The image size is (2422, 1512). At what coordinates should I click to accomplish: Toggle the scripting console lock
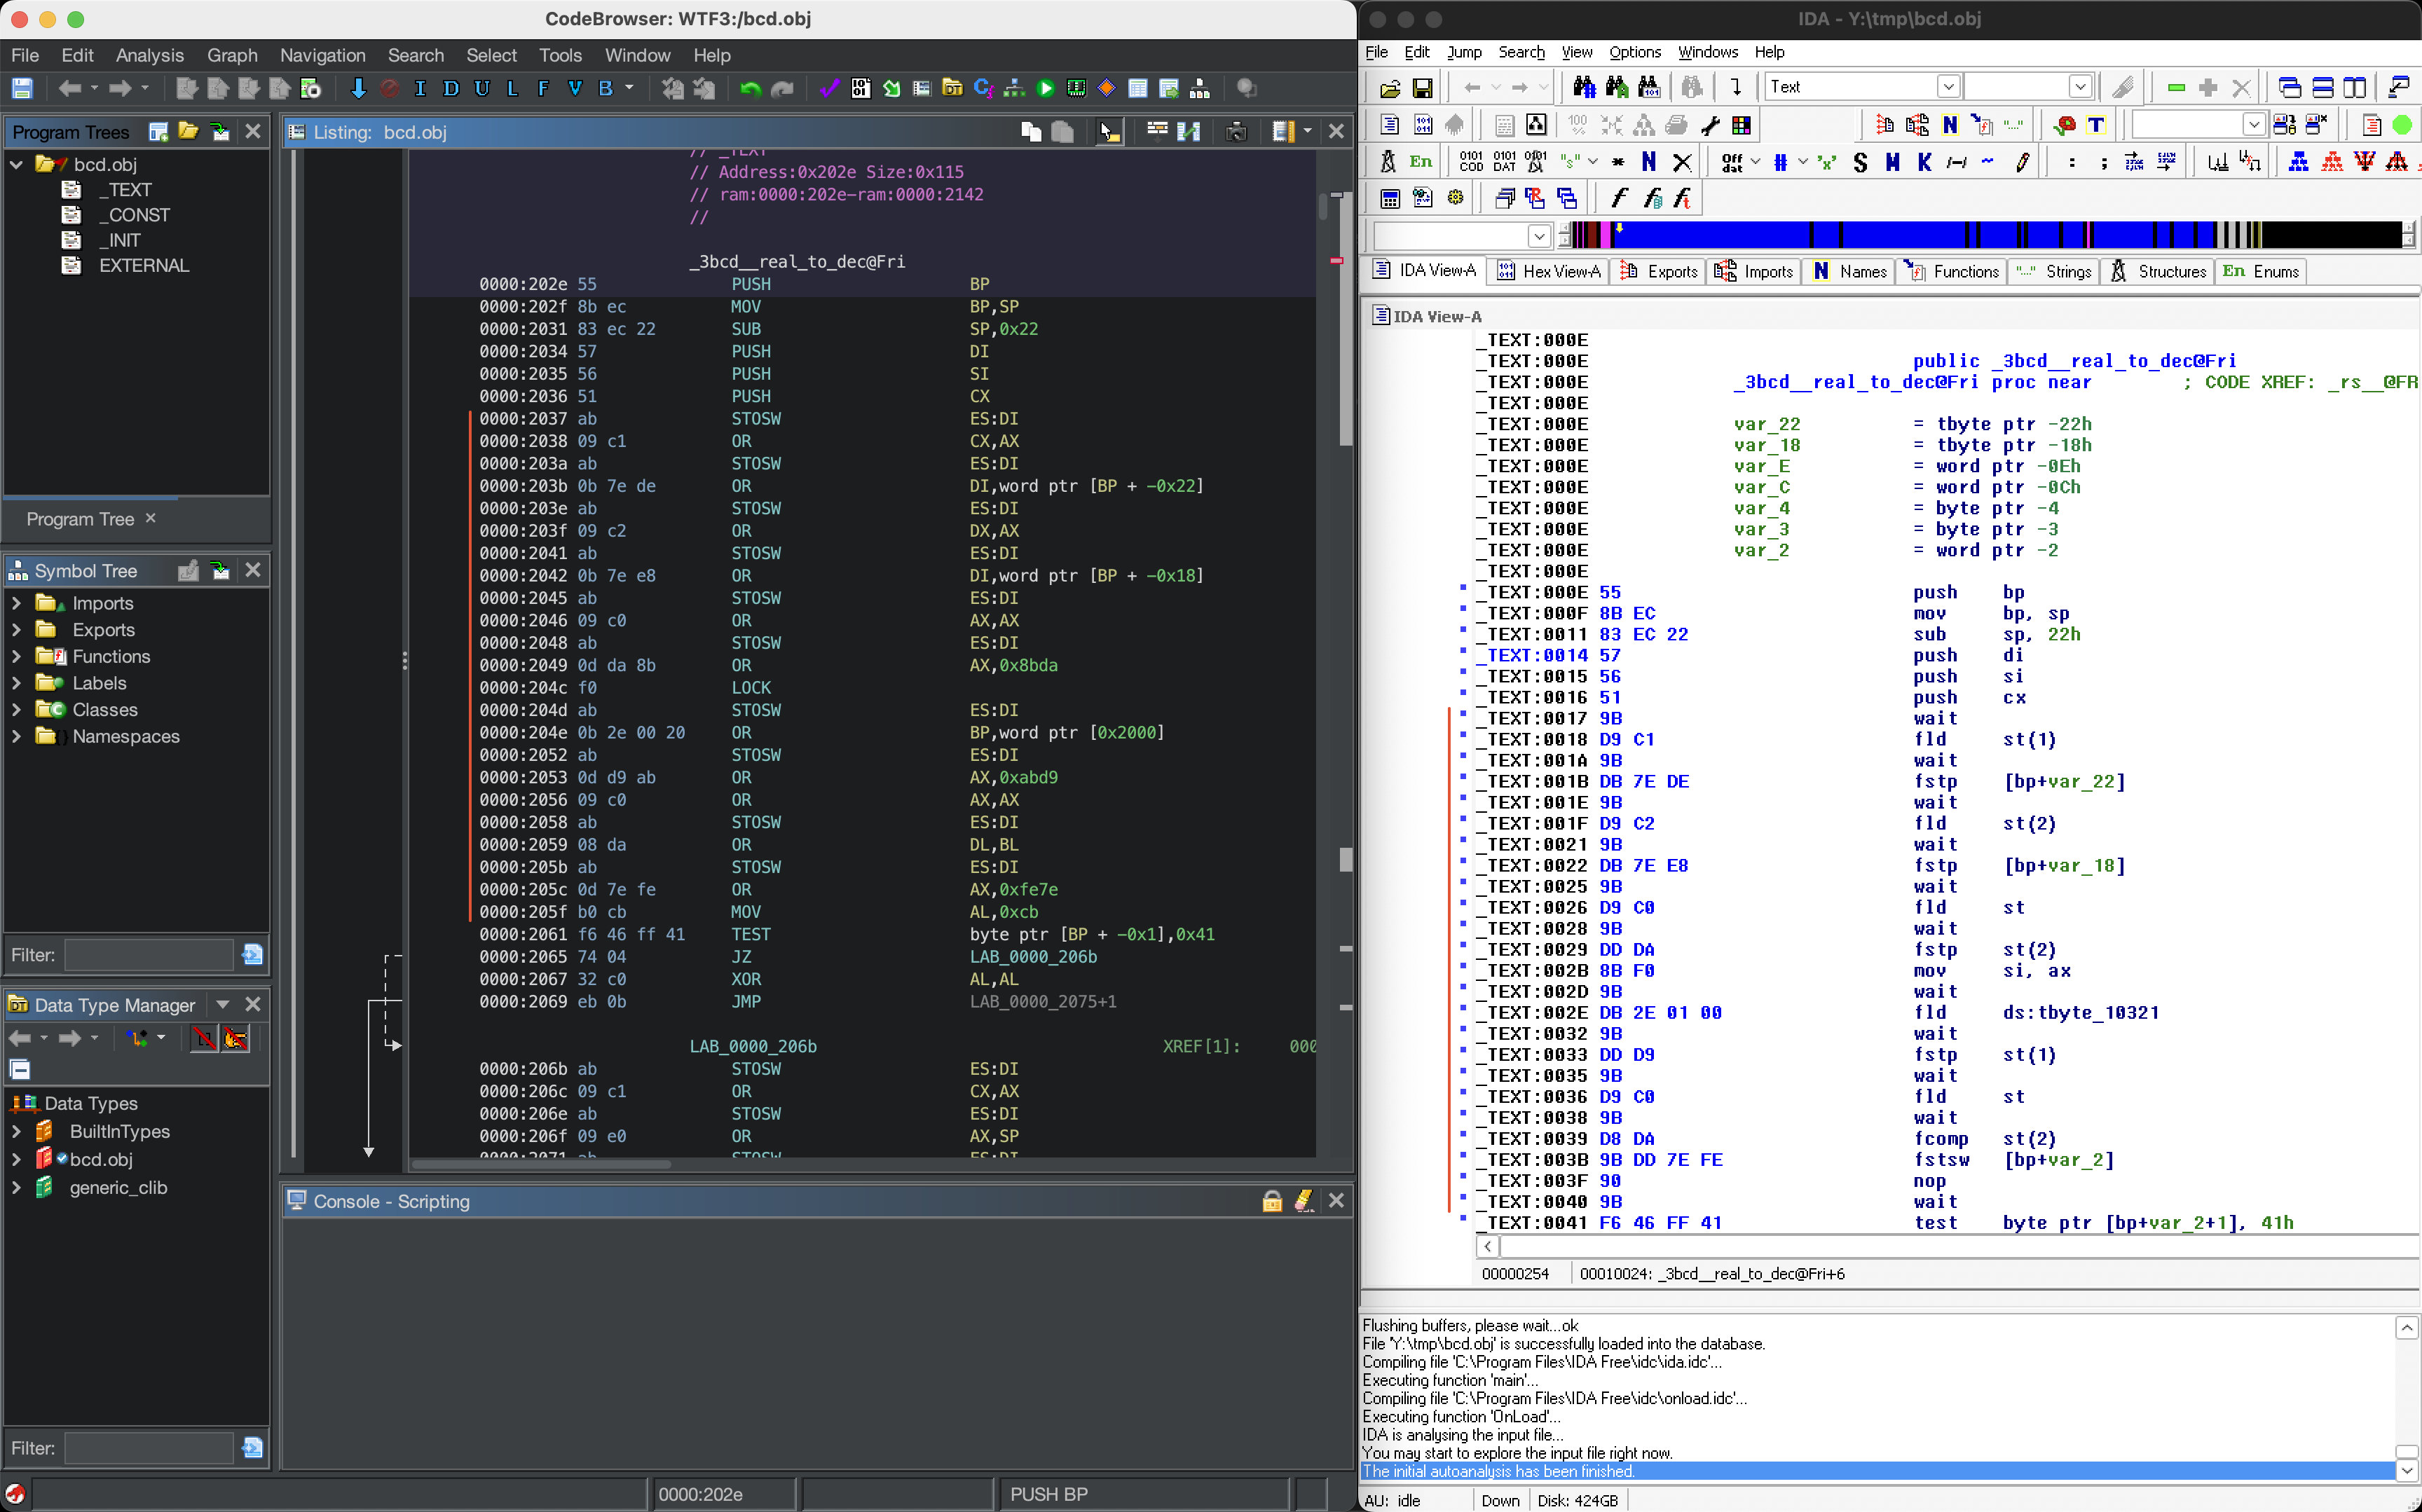coord(1271,1201)
